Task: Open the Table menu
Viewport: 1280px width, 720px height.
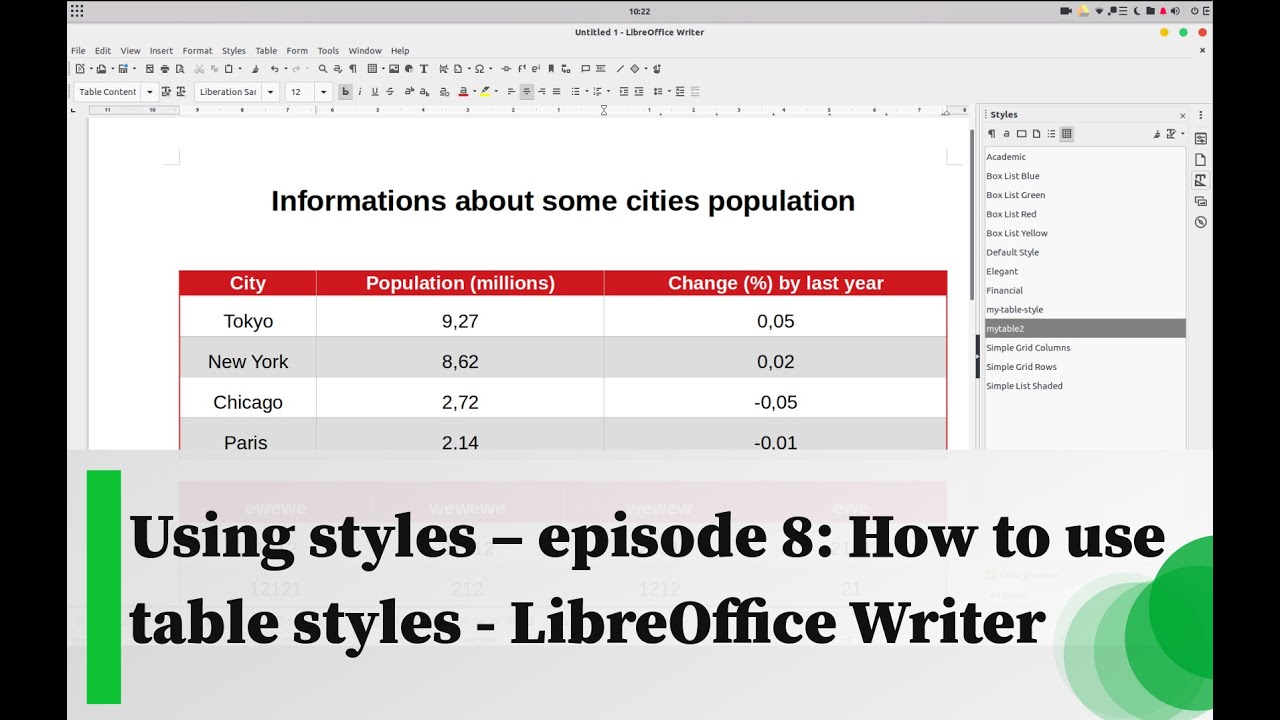Action: [266, 51]
